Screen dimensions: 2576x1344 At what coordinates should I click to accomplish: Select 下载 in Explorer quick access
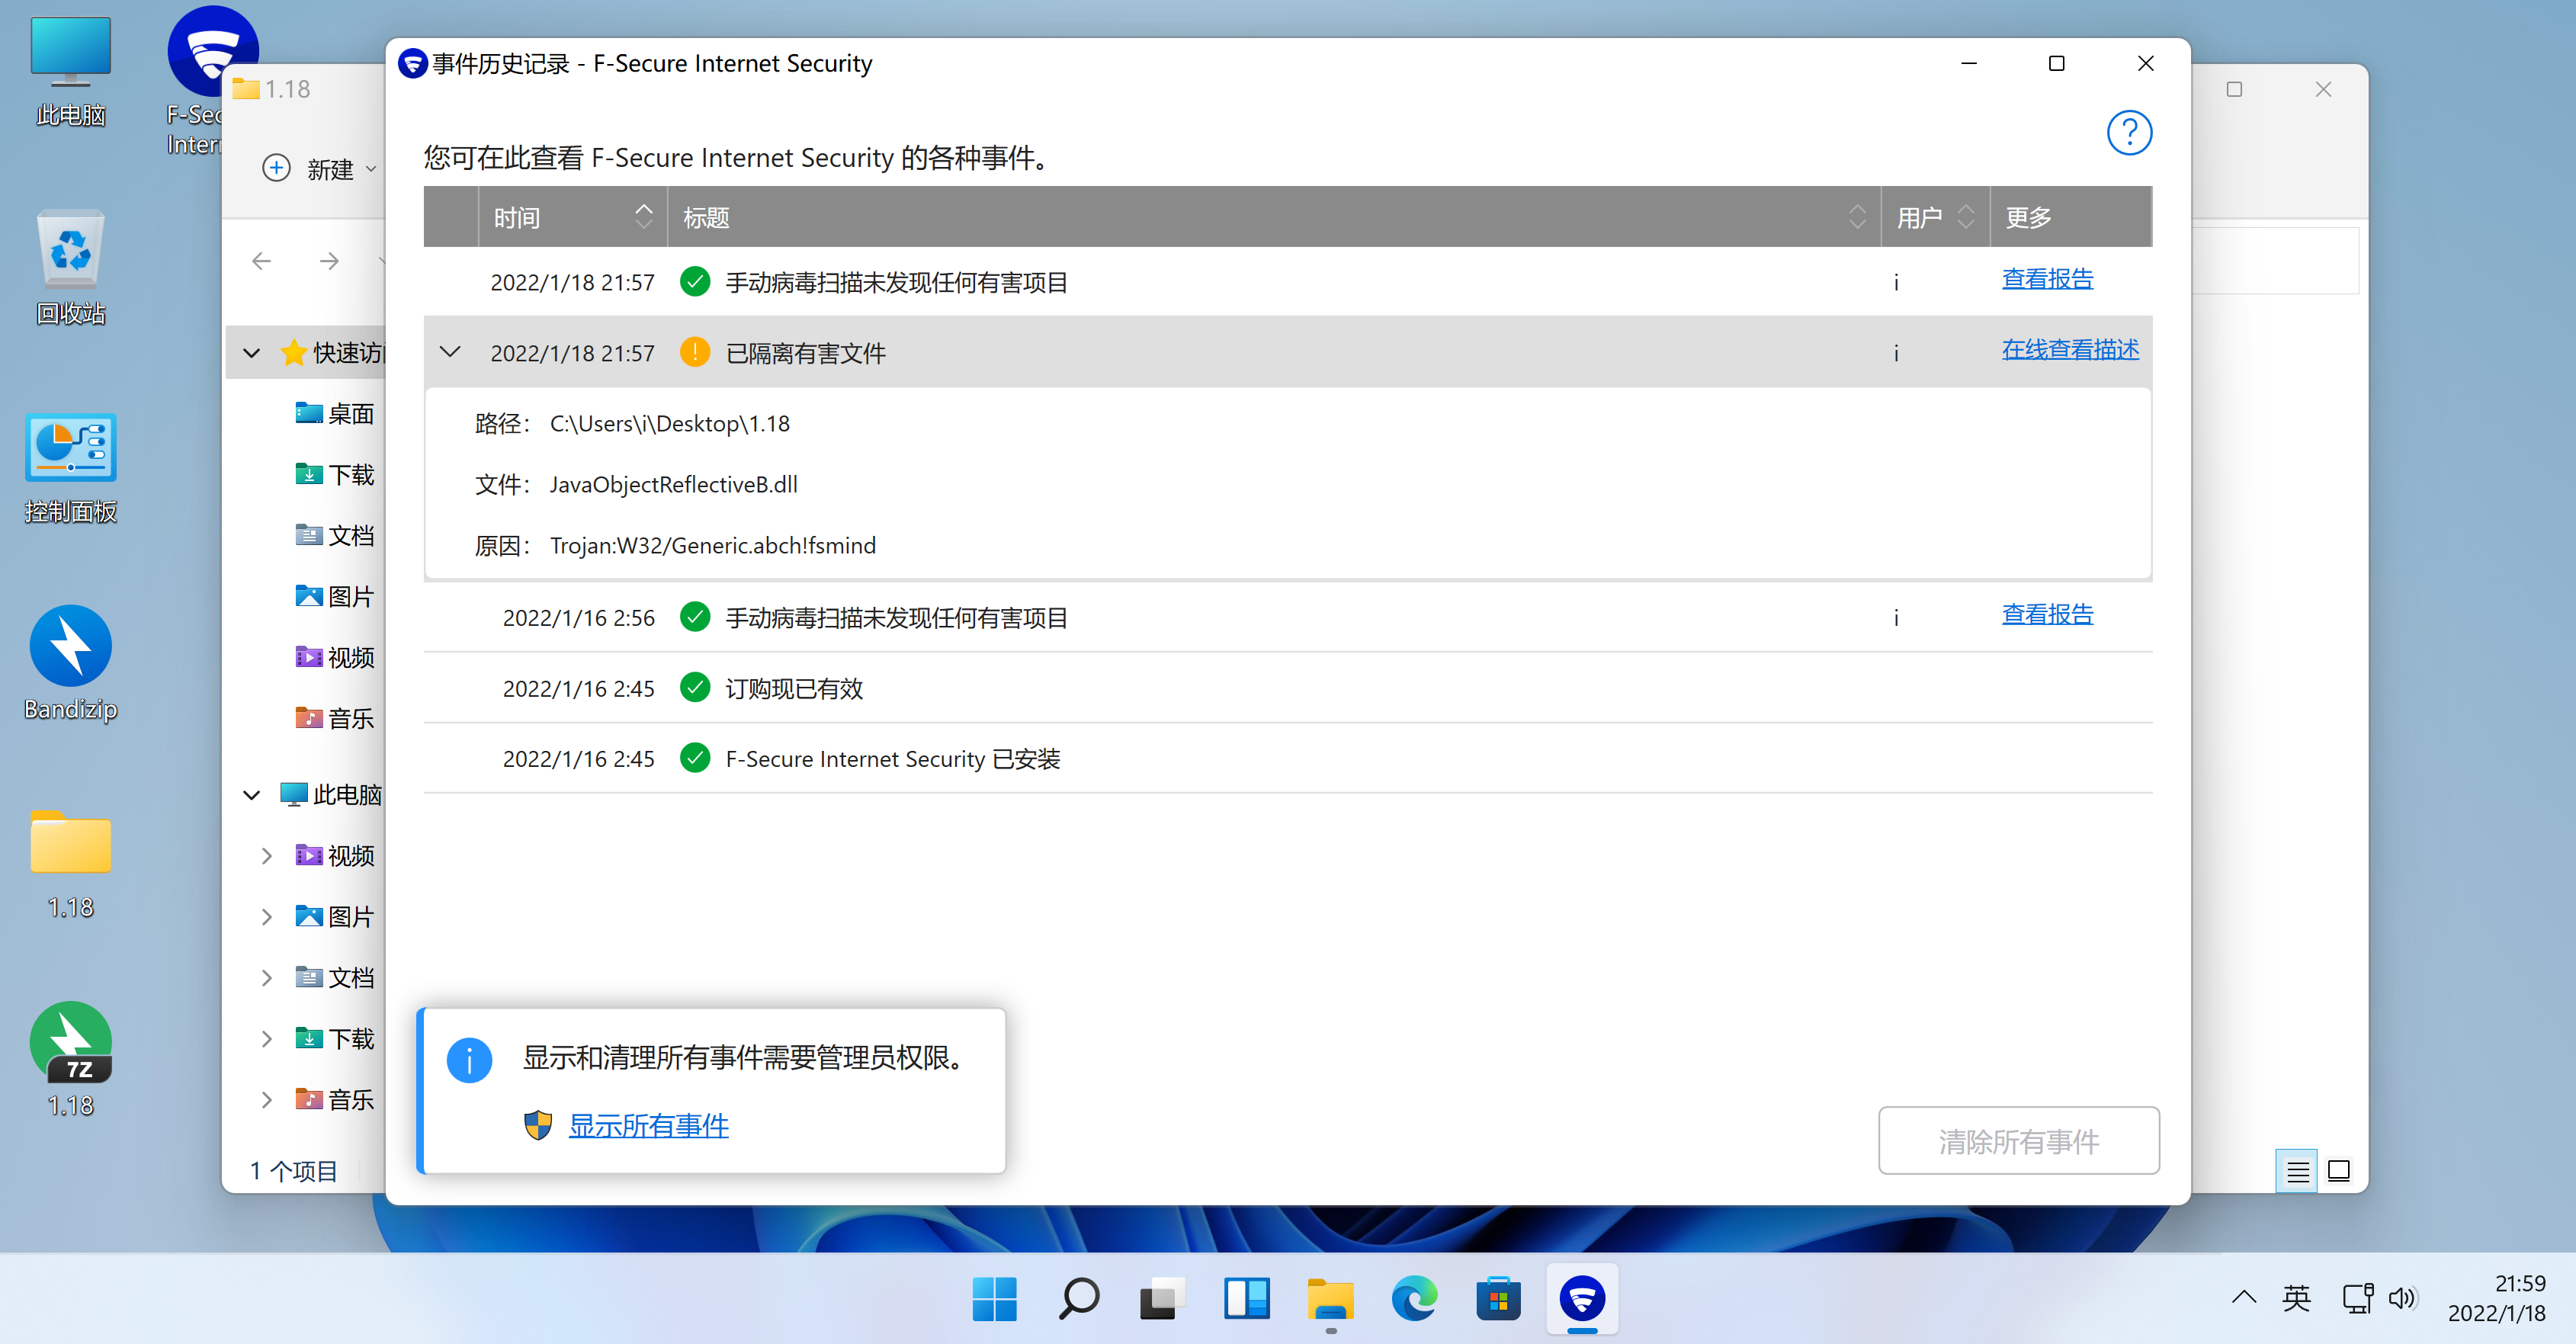(334, 474)
